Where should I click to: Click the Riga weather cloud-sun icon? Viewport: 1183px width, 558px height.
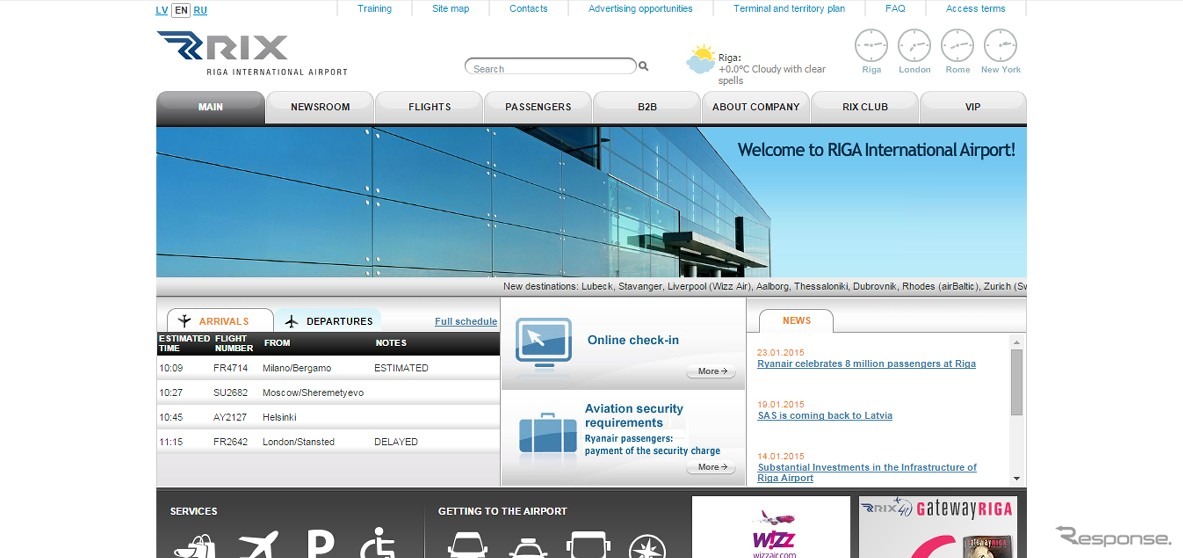coord(701,60)
